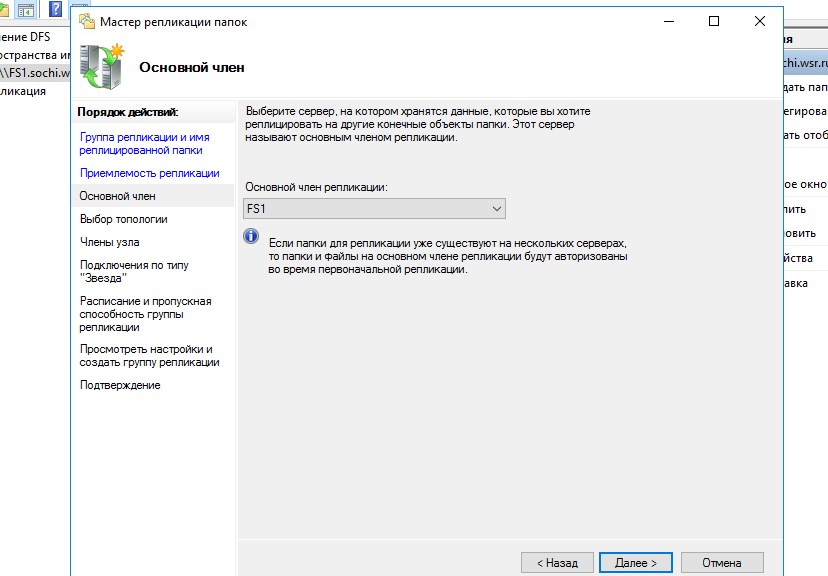Click the 'Подключения по типу Звезда' step
828x576 pixels.
(134, 271)
